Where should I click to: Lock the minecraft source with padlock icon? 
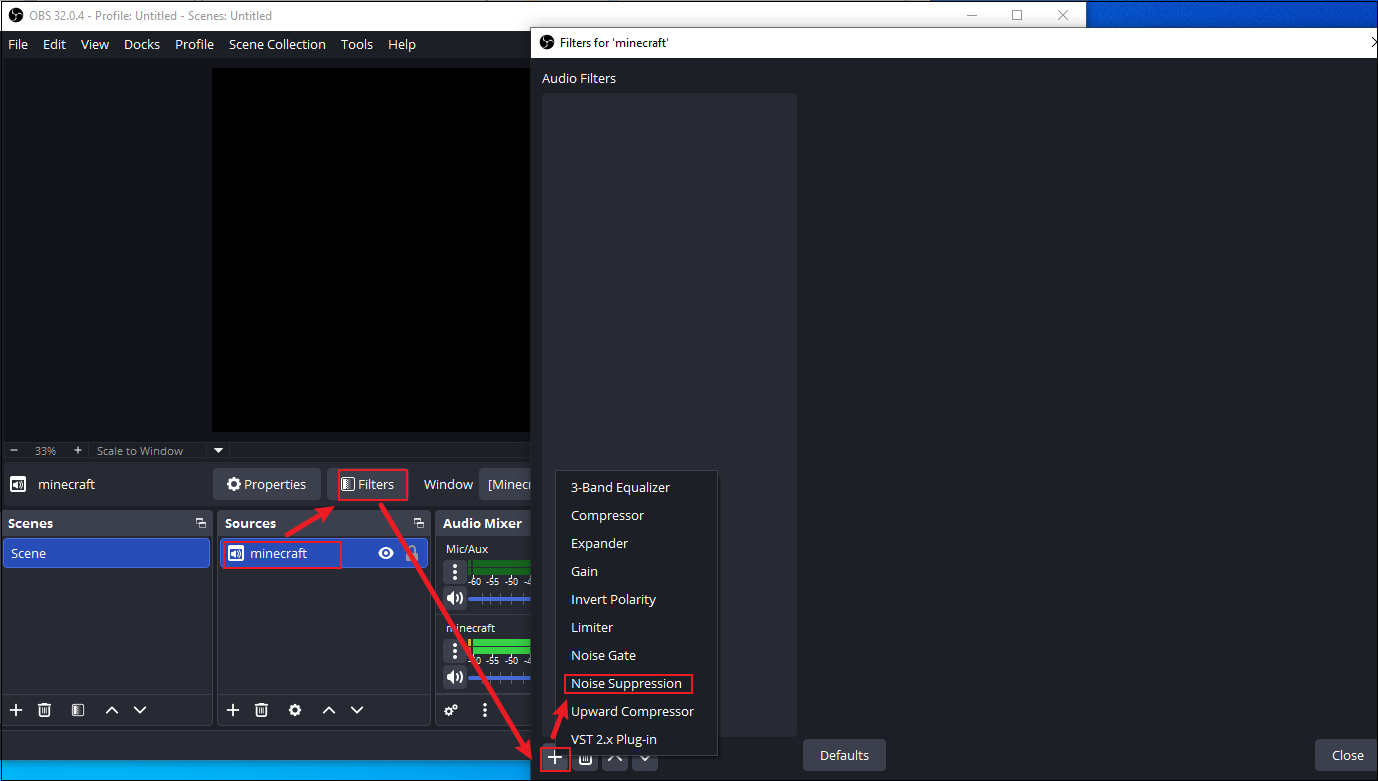tap(411, 553)
